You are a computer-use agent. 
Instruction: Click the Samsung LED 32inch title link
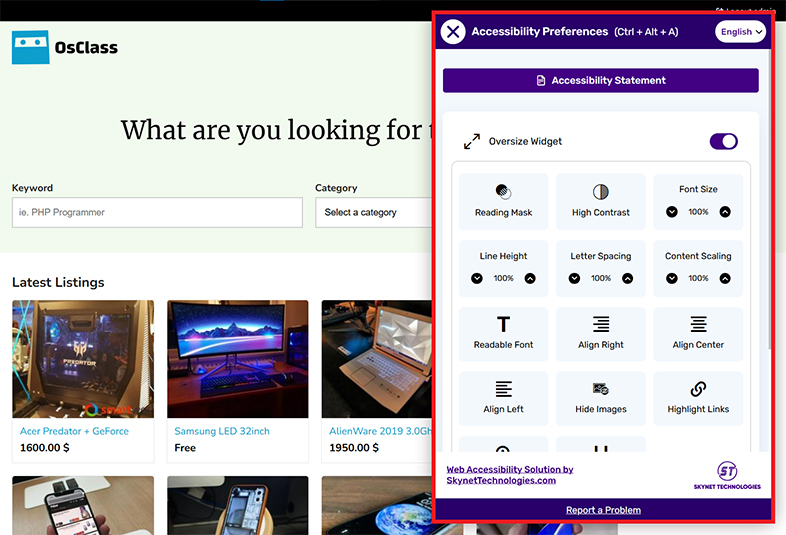(x=222, y=431)
